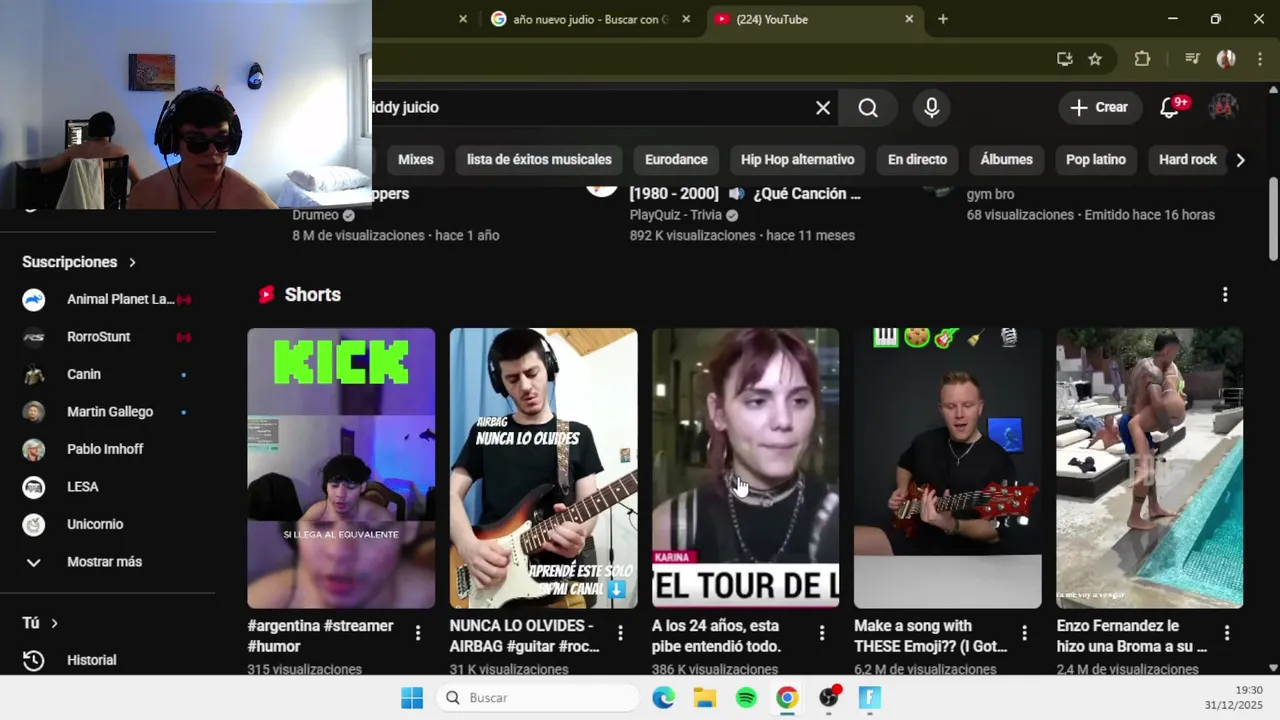
Task: Open YouTube notifications bell
Action: pyautogui.click(x=1169, y=108)
